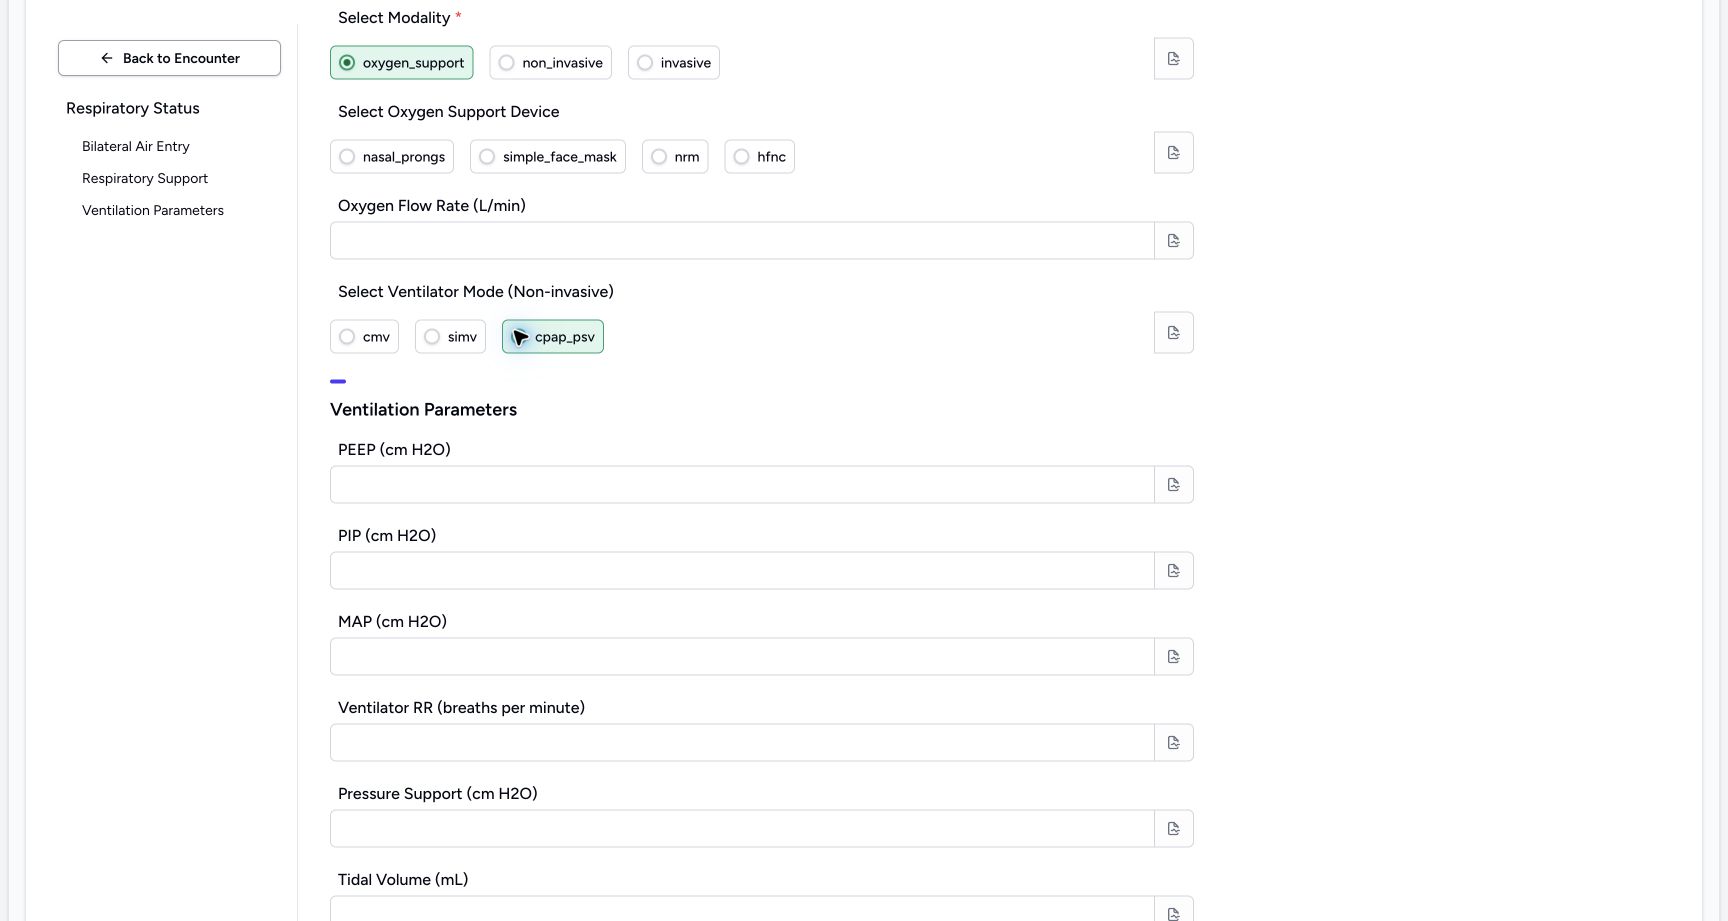Open the note icon for PIP field
The width and height of the screenshot is (1728, 921).
tap(1174, 571)
